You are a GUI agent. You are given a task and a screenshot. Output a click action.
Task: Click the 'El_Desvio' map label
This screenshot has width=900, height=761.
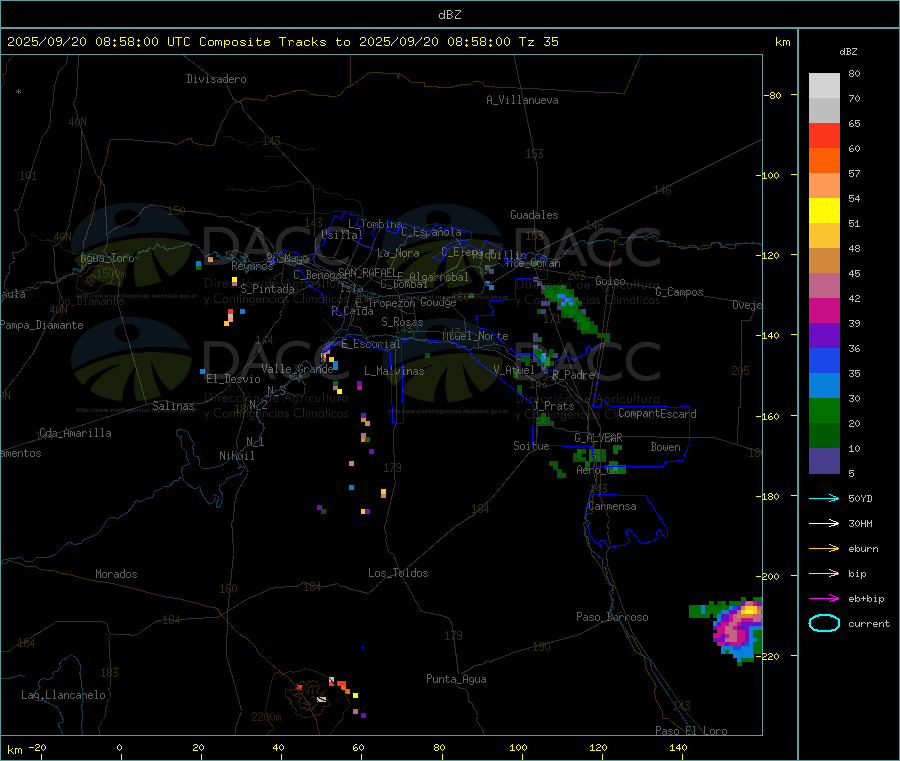point(233,379)
